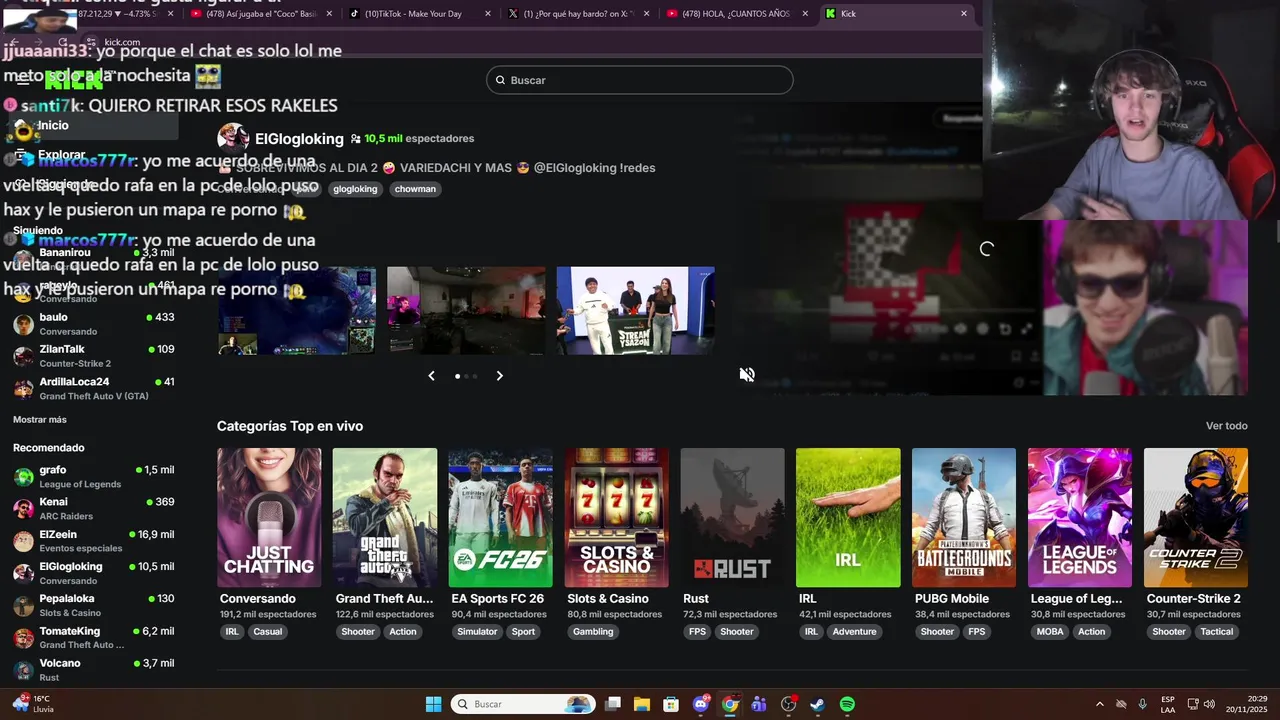Switch to 'HOLA, ¿CUANTOS AÑOS' YouTube tab
The height and width of the screenshot is (720, 1280).
pyautogui.click(x=736, y=14)
